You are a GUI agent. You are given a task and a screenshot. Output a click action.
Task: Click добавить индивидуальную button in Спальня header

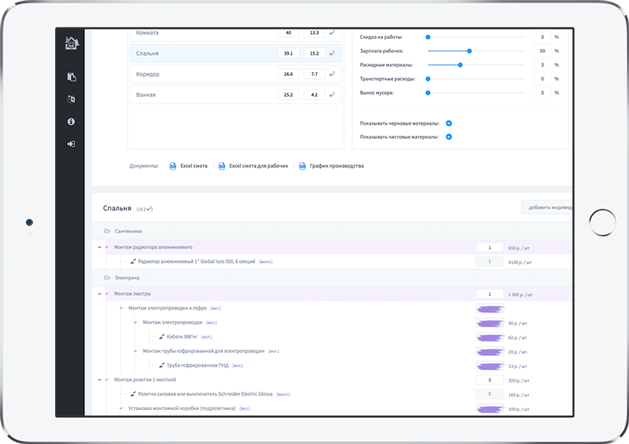coord(547,207)
